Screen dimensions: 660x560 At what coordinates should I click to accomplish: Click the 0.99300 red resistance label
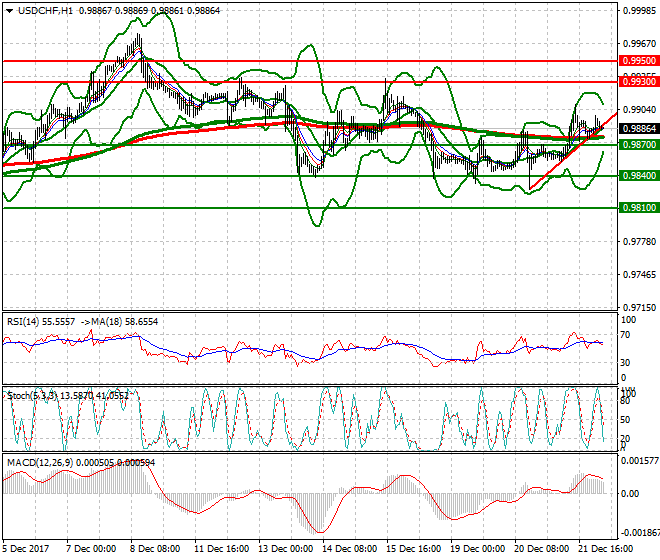click(639, 82)
